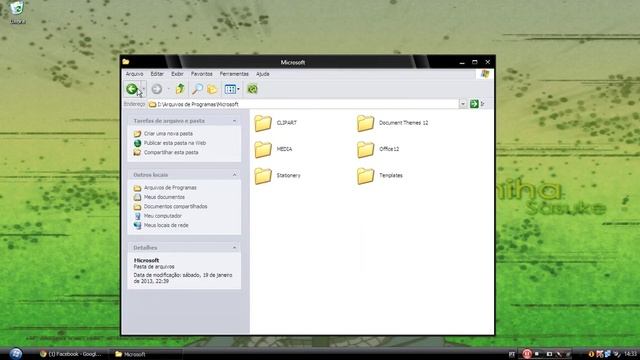Select the Recycle Bin desktop icon
Image resolution: width=640 pixels, height=360 pixels.
pos(17,12)
